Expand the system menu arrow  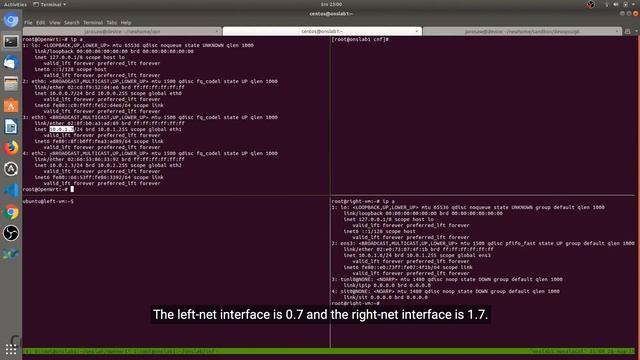tap(634, 4)
